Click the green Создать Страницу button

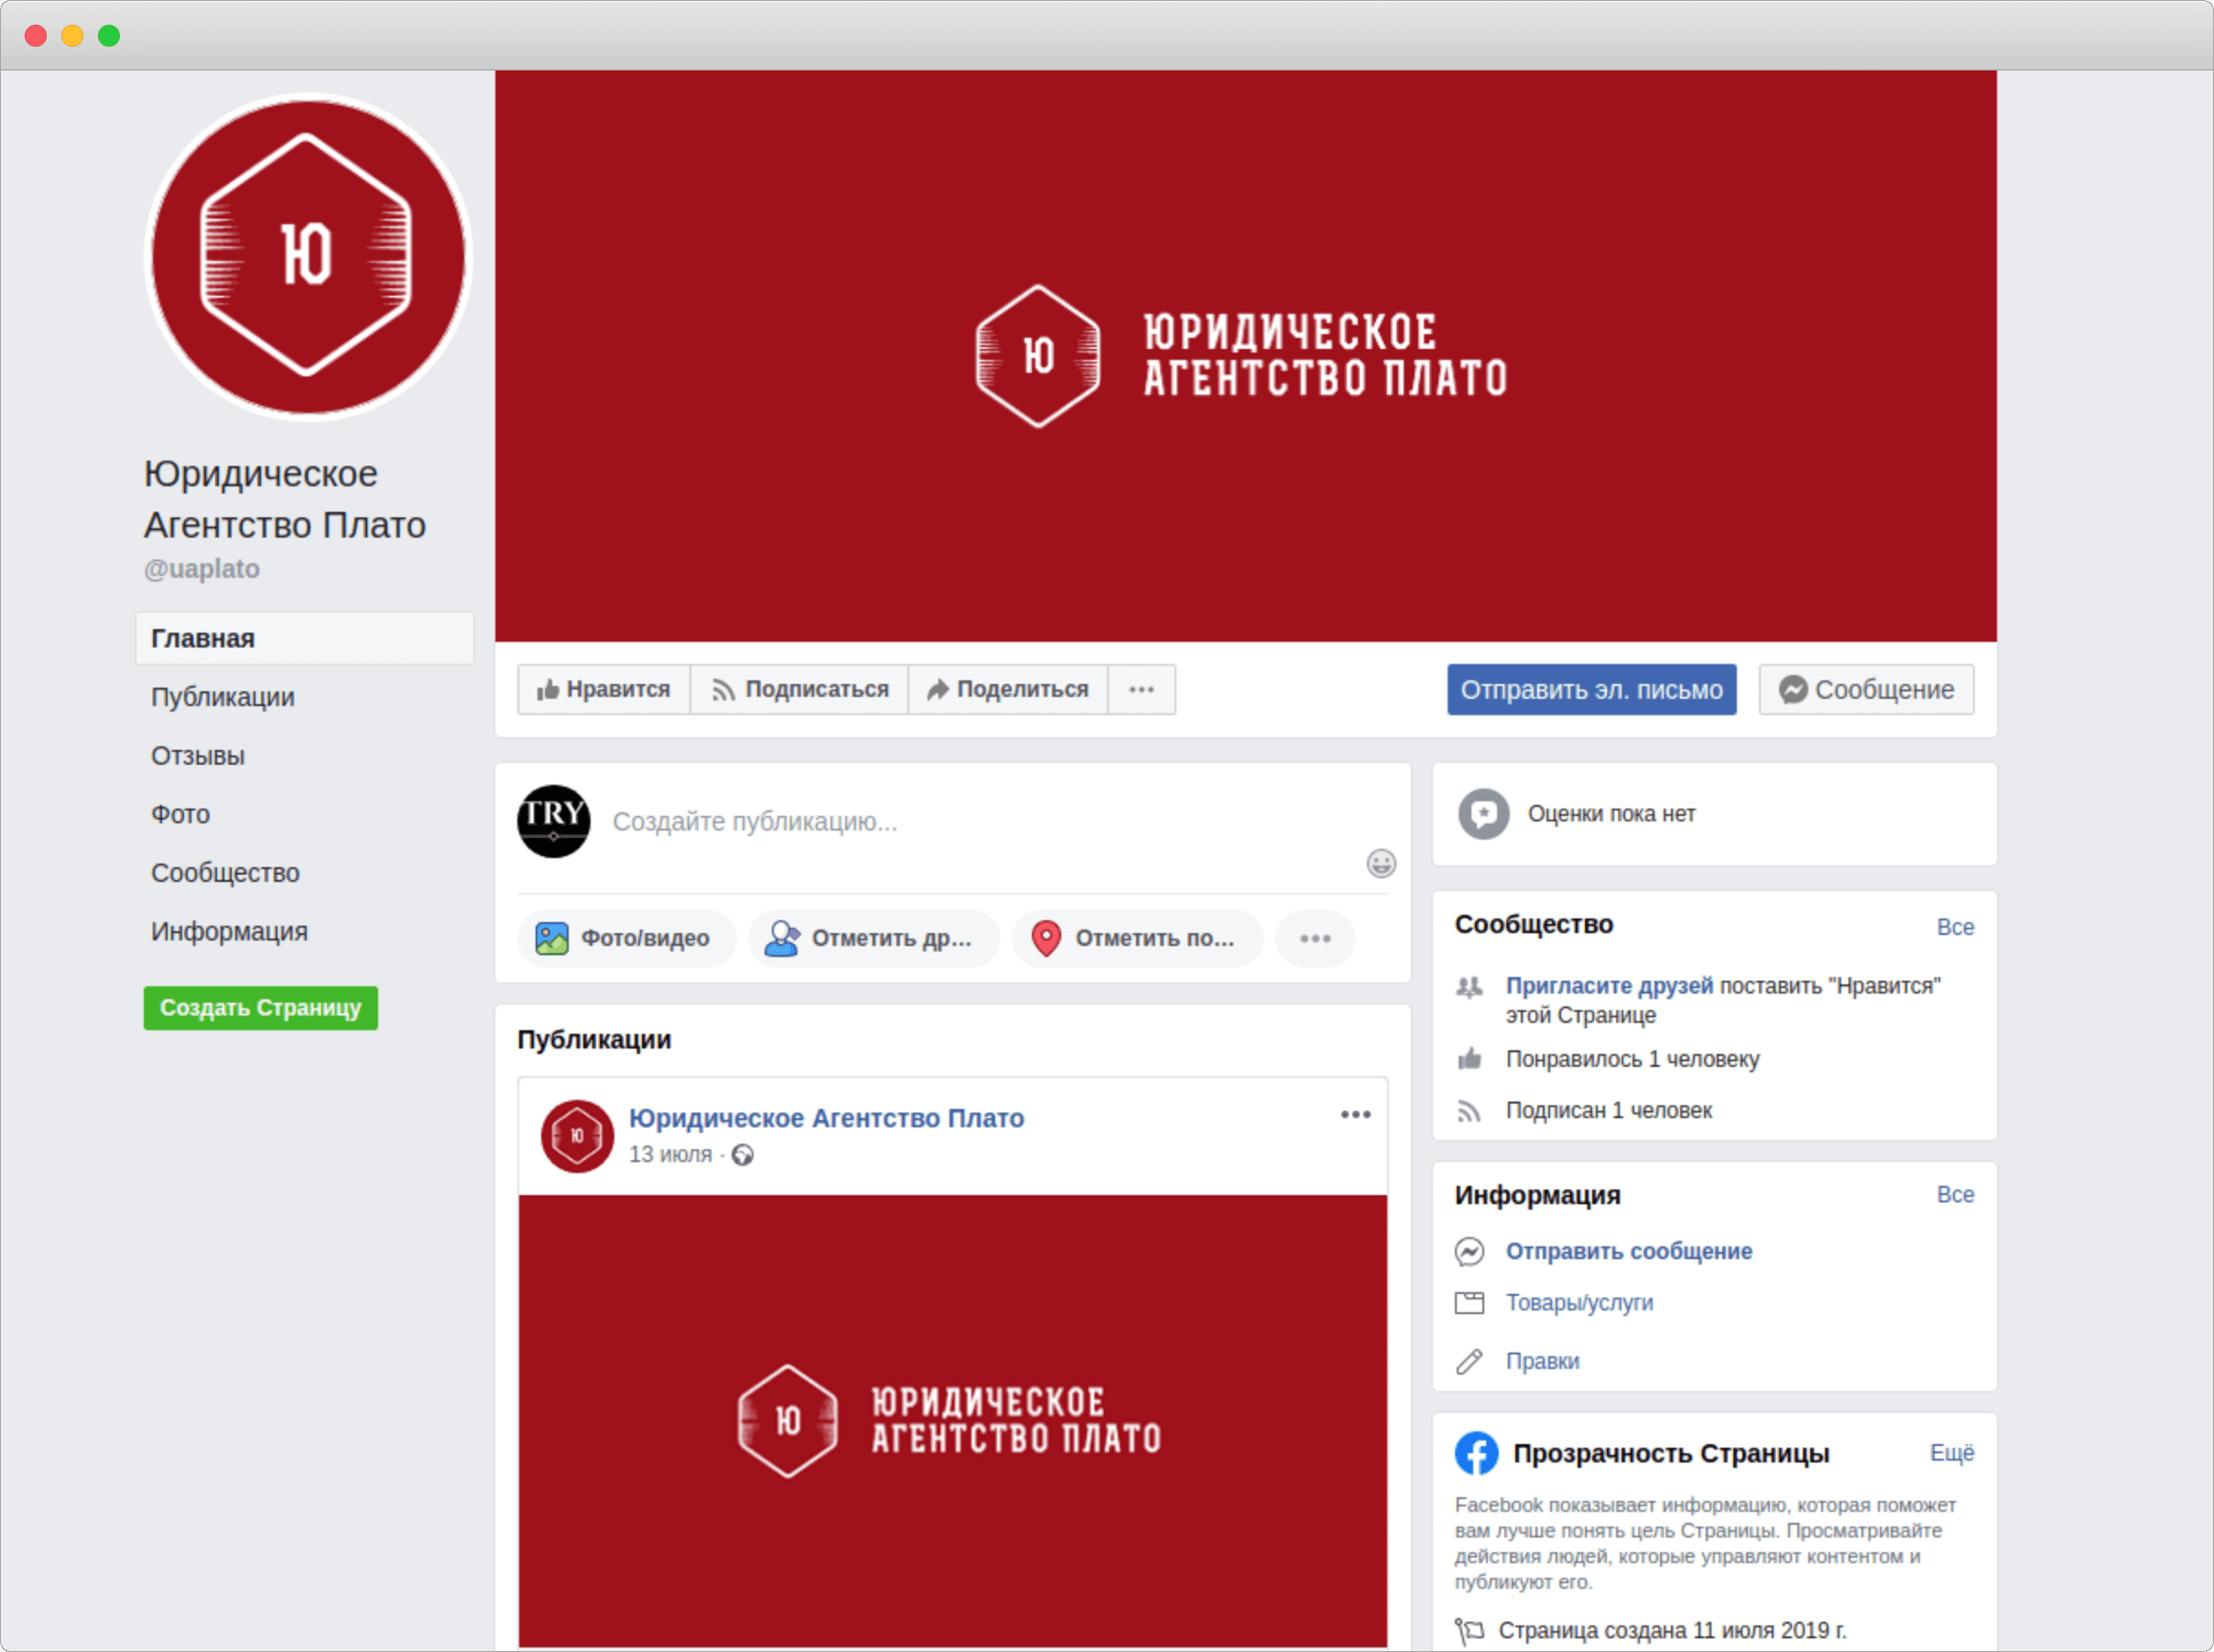point(260,1007)
